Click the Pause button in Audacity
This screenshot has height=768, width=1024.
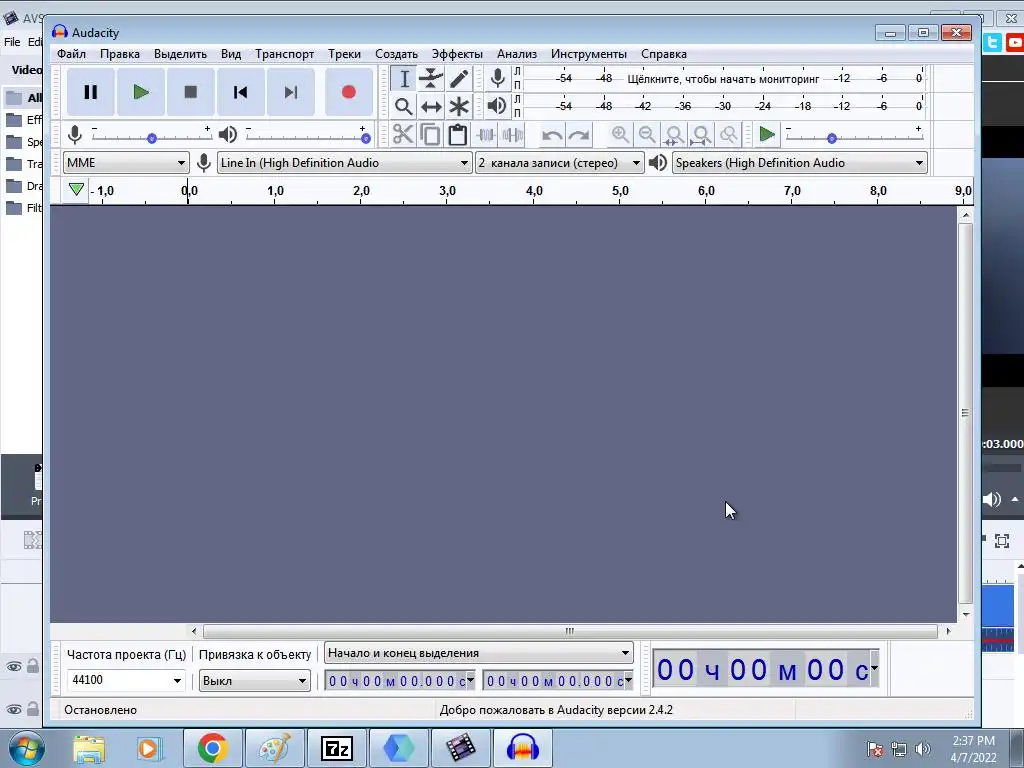click(x=91, y=92)
